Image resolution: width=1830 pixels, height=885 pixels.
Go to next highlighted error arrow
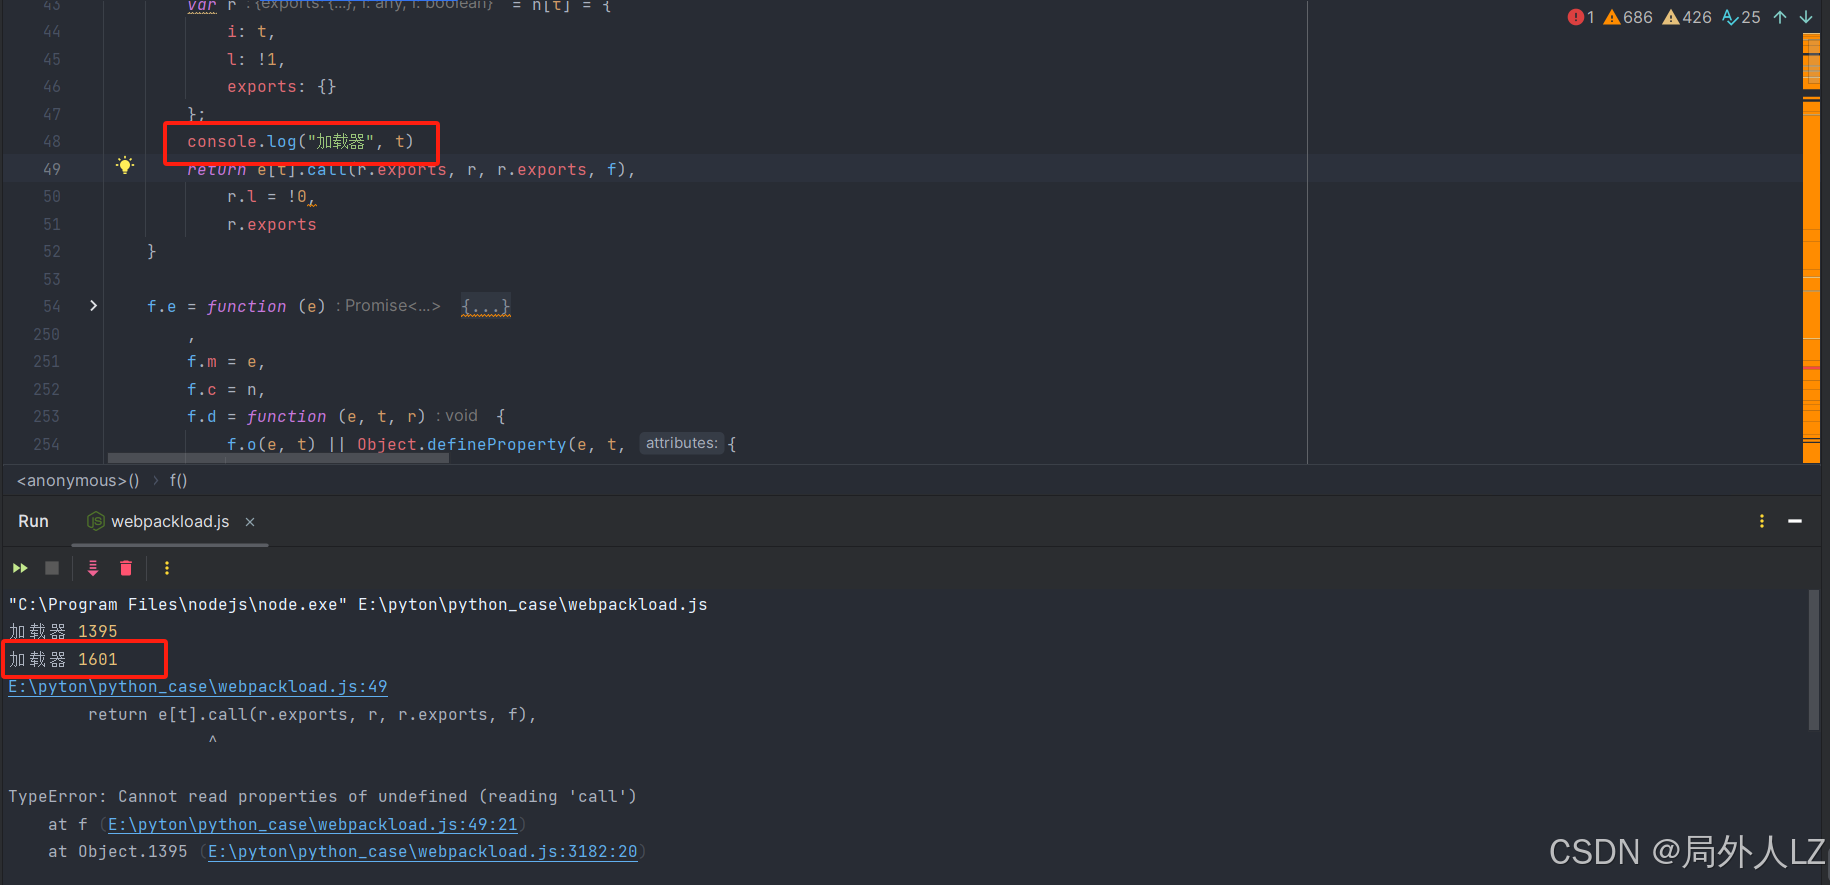(x=1806, y=17)
